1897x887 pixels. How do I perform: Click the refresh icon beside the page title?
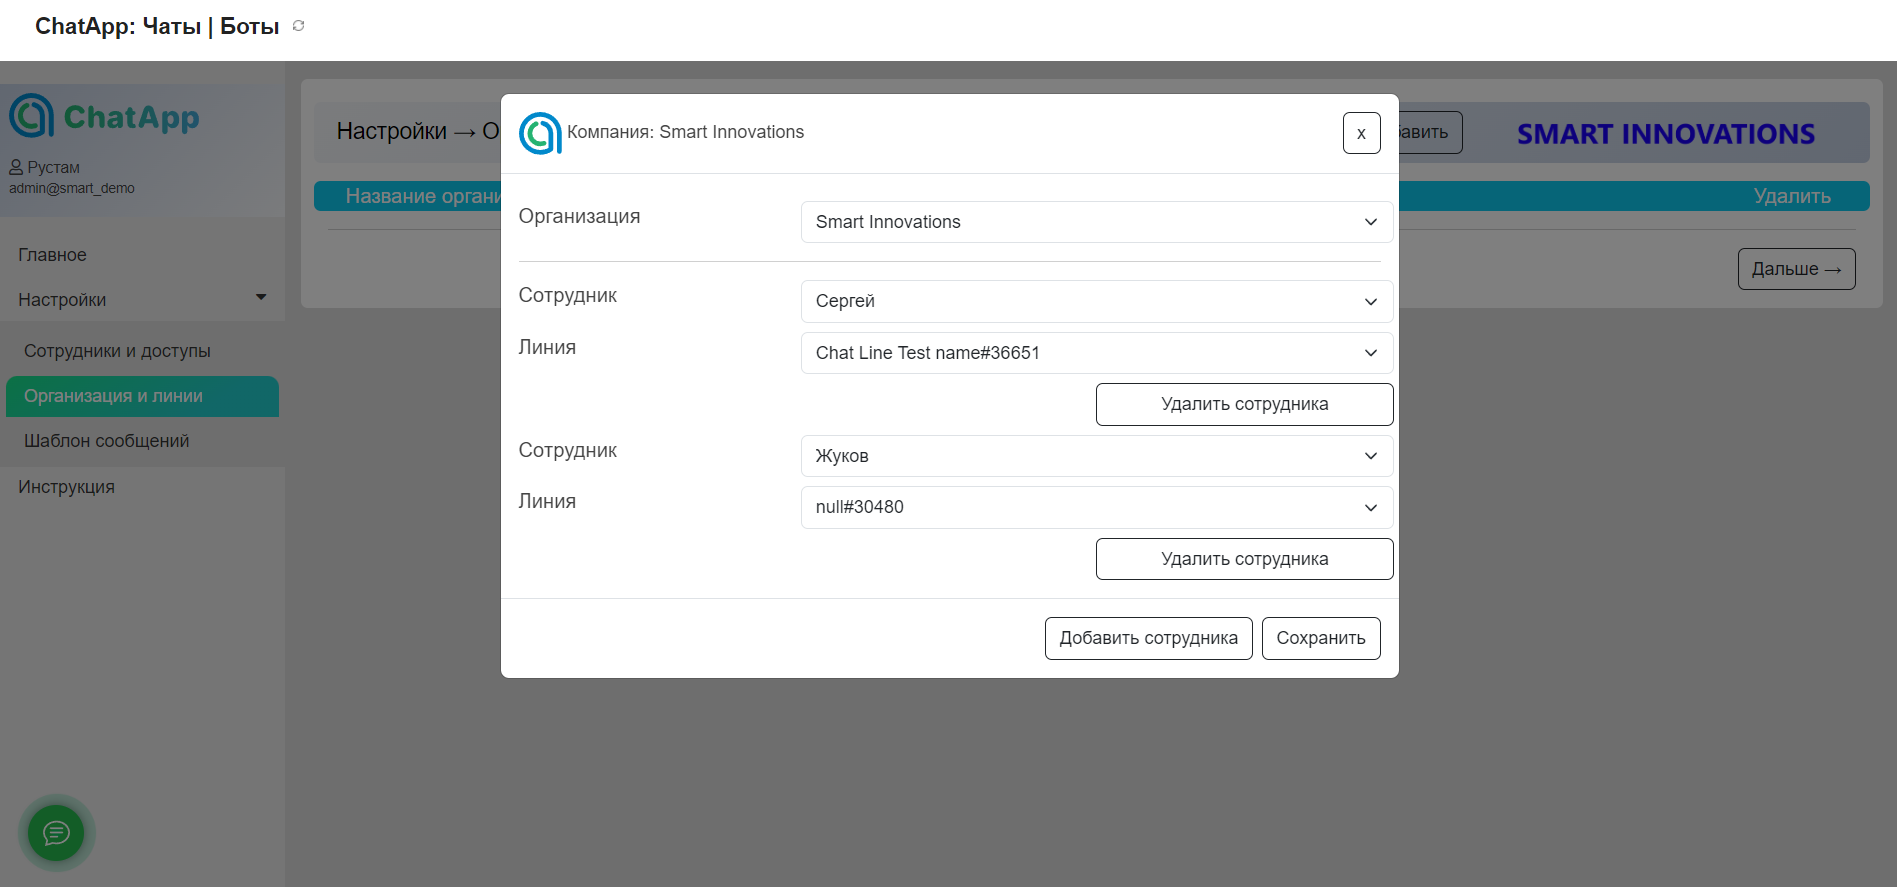(298, 26)
